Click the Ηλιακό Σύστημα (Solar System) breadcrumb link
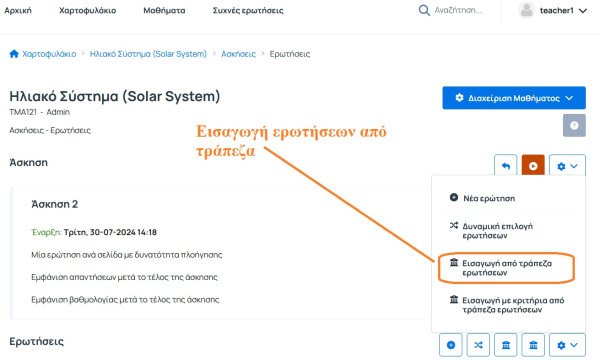 tap(148, 54)
